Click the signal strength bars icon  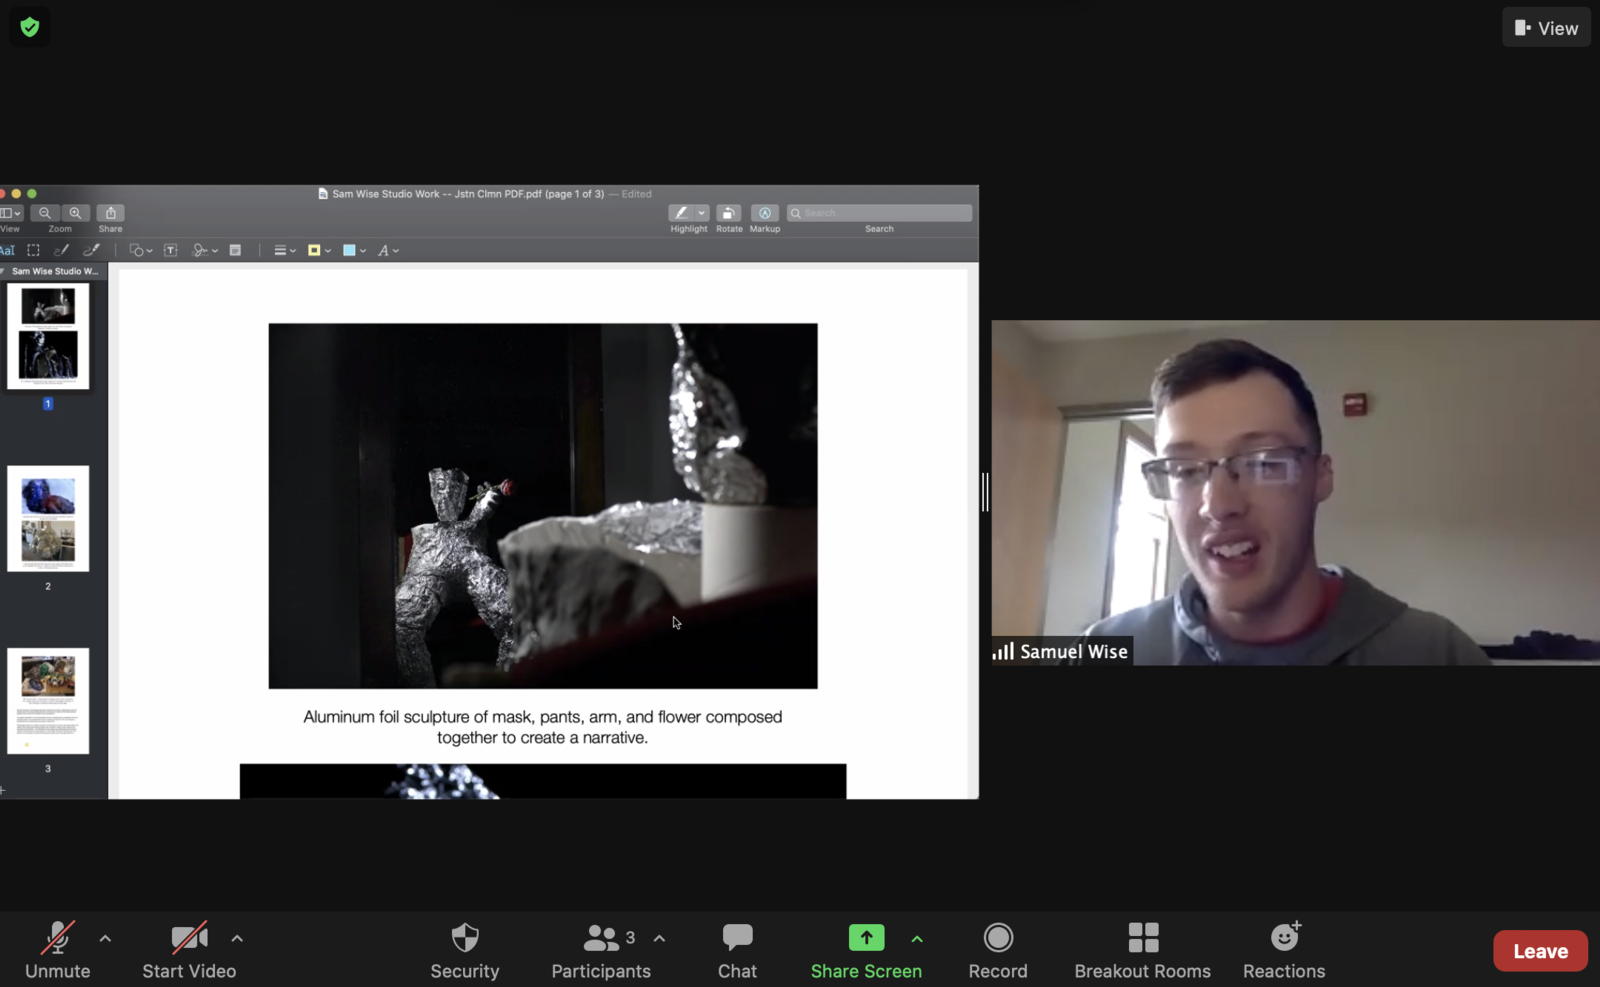tap(1003, 652)
